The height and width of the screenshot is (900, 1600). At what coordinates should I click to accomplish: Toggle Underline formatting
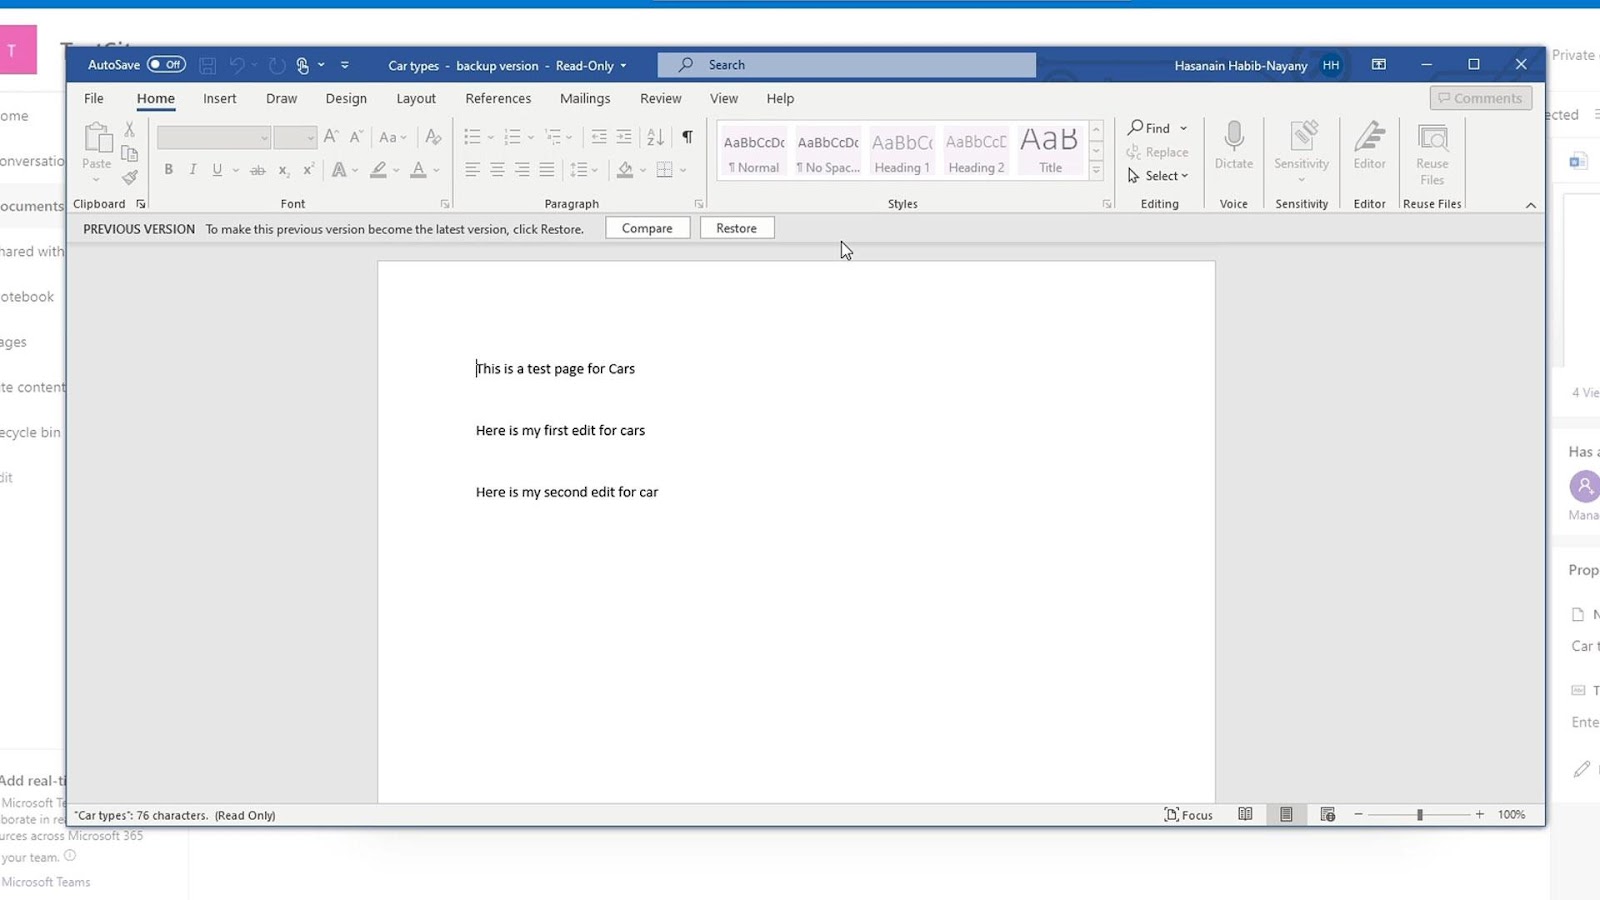click(217, 170)
